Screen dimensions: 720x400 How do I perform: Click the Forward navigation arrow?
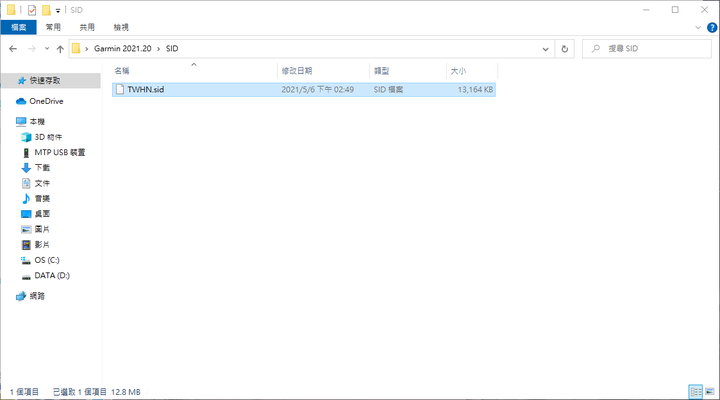click(32, 49)
